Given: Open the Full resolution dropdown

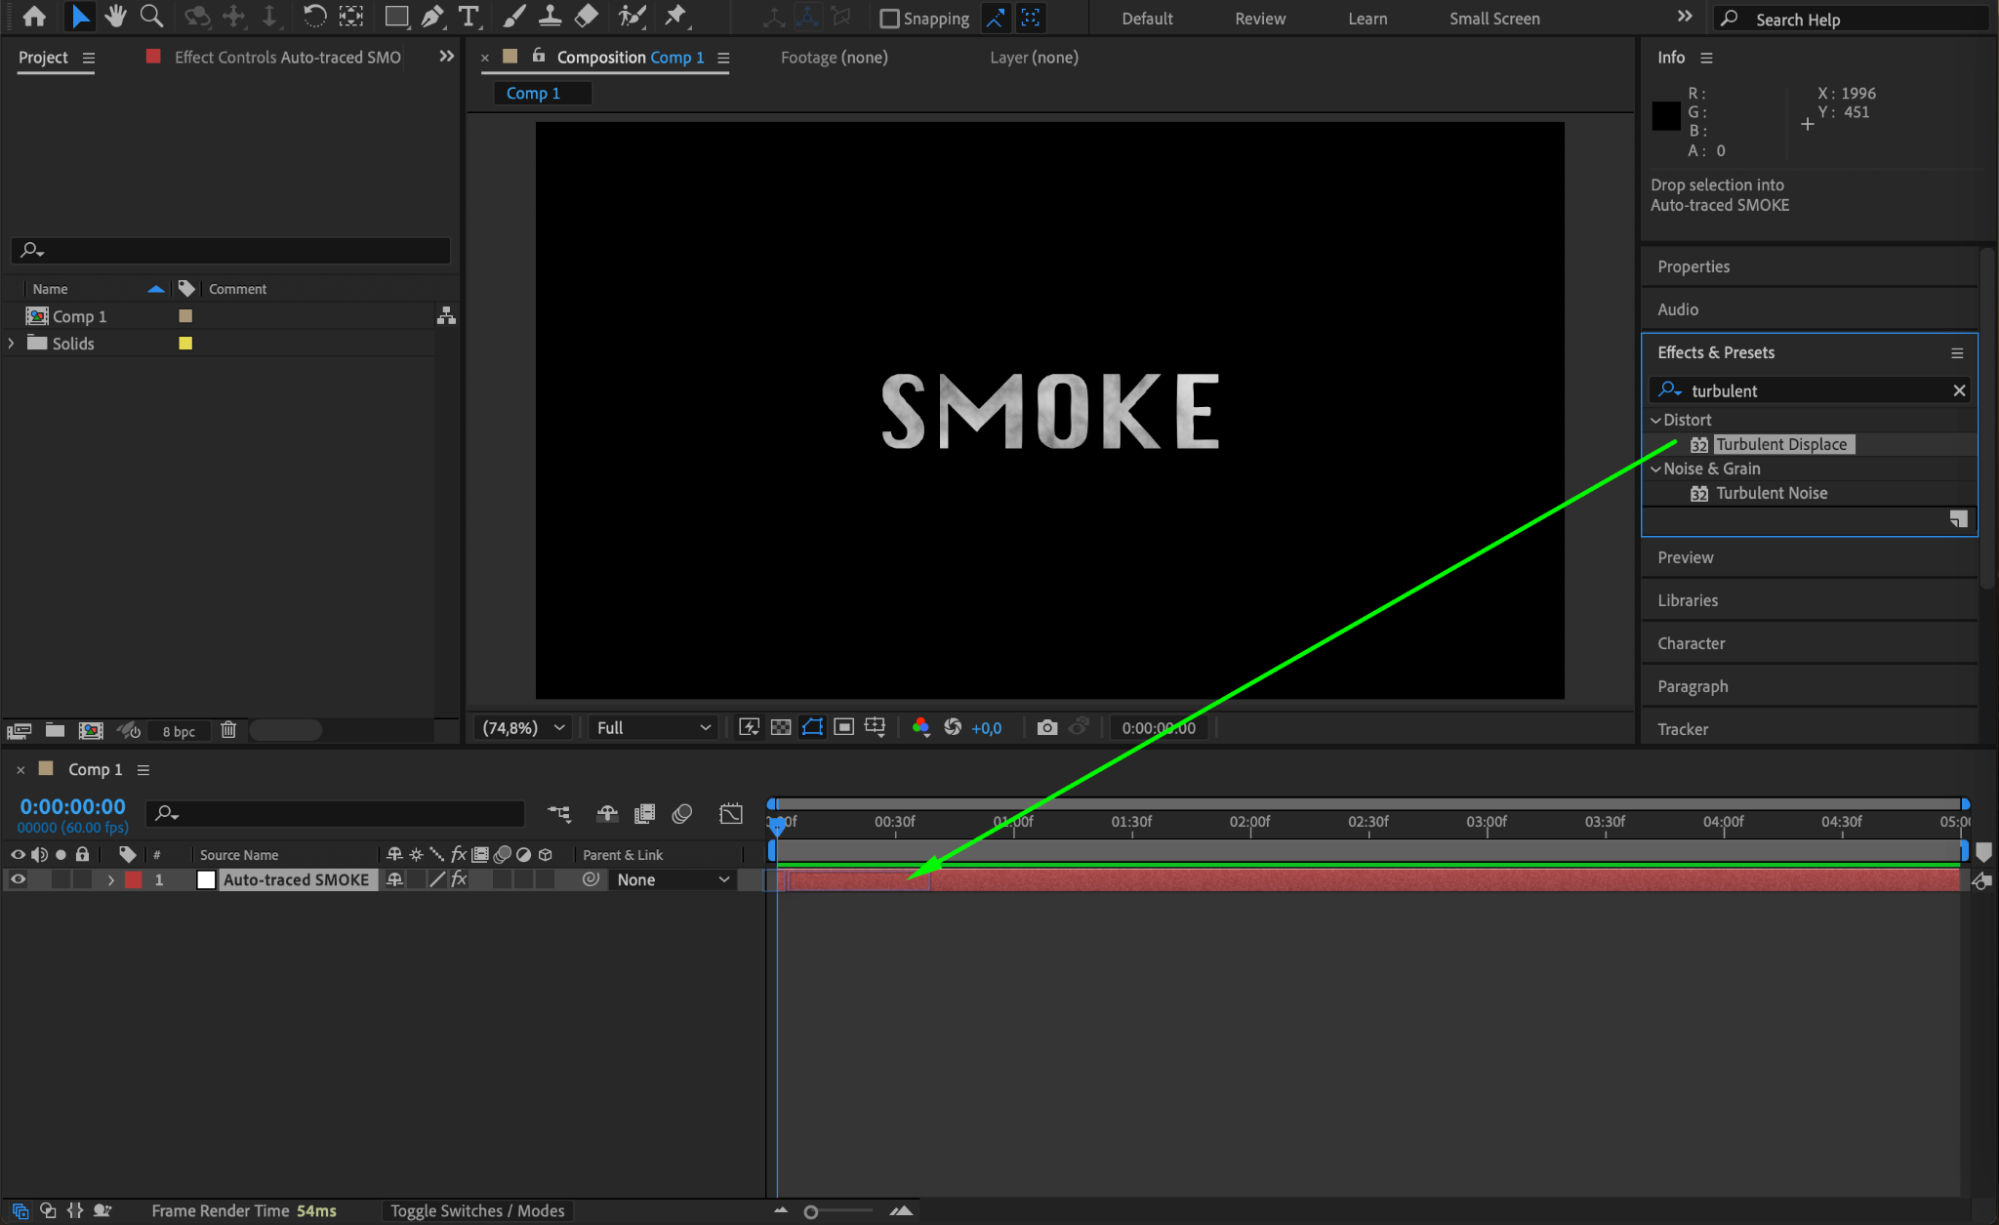Looking at the screenshot, I should click(x=652, y=727).
